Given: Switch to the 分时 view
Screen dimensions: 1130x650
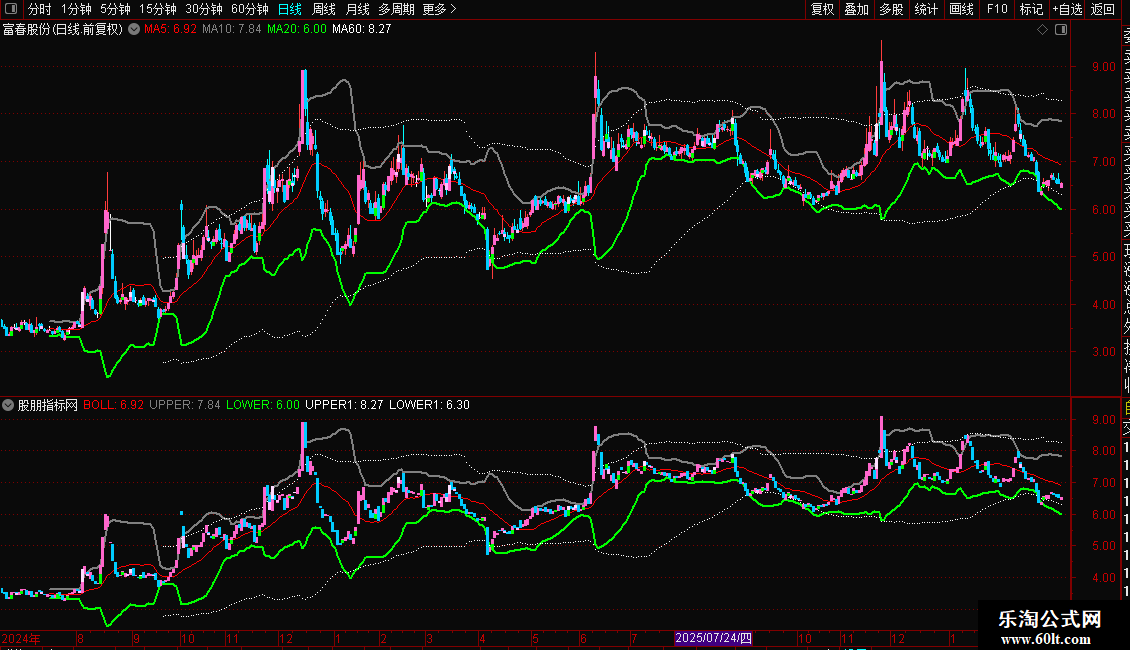Looking at the screenshot, I should point(40,9).
